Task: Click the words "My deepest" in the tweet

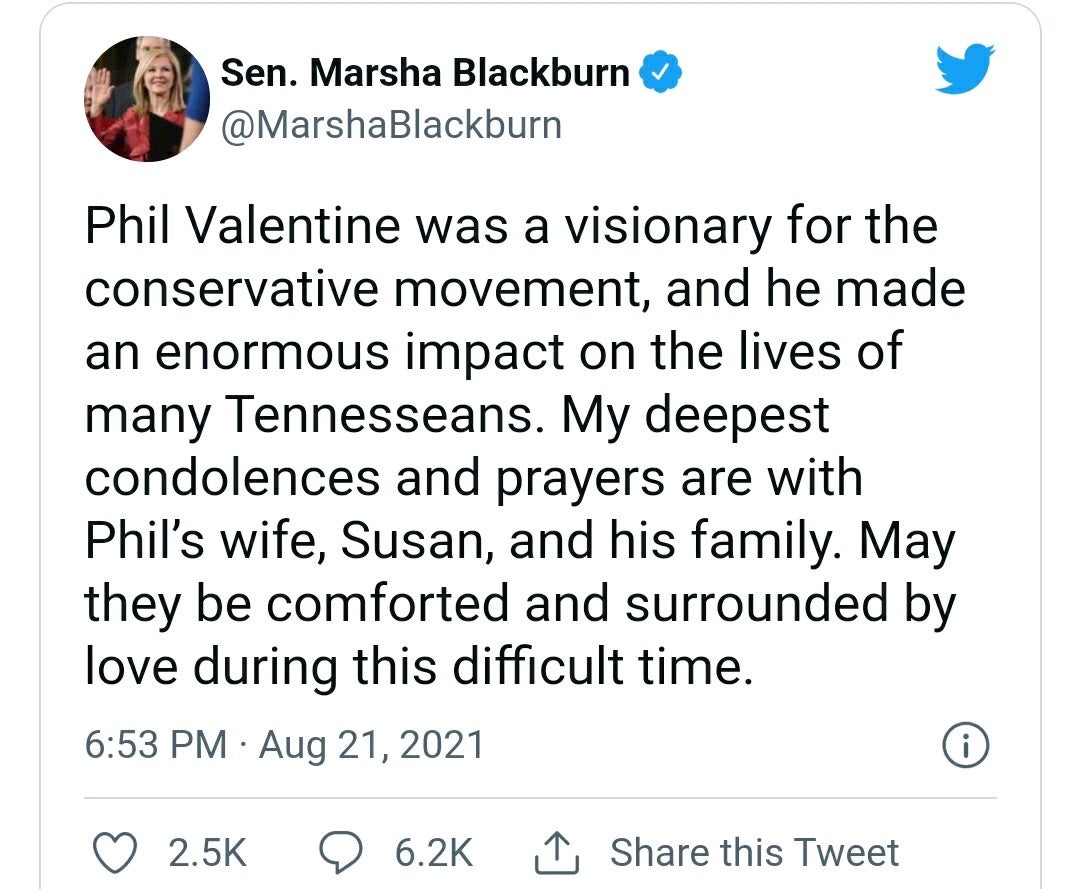Action: click(695, 414)
